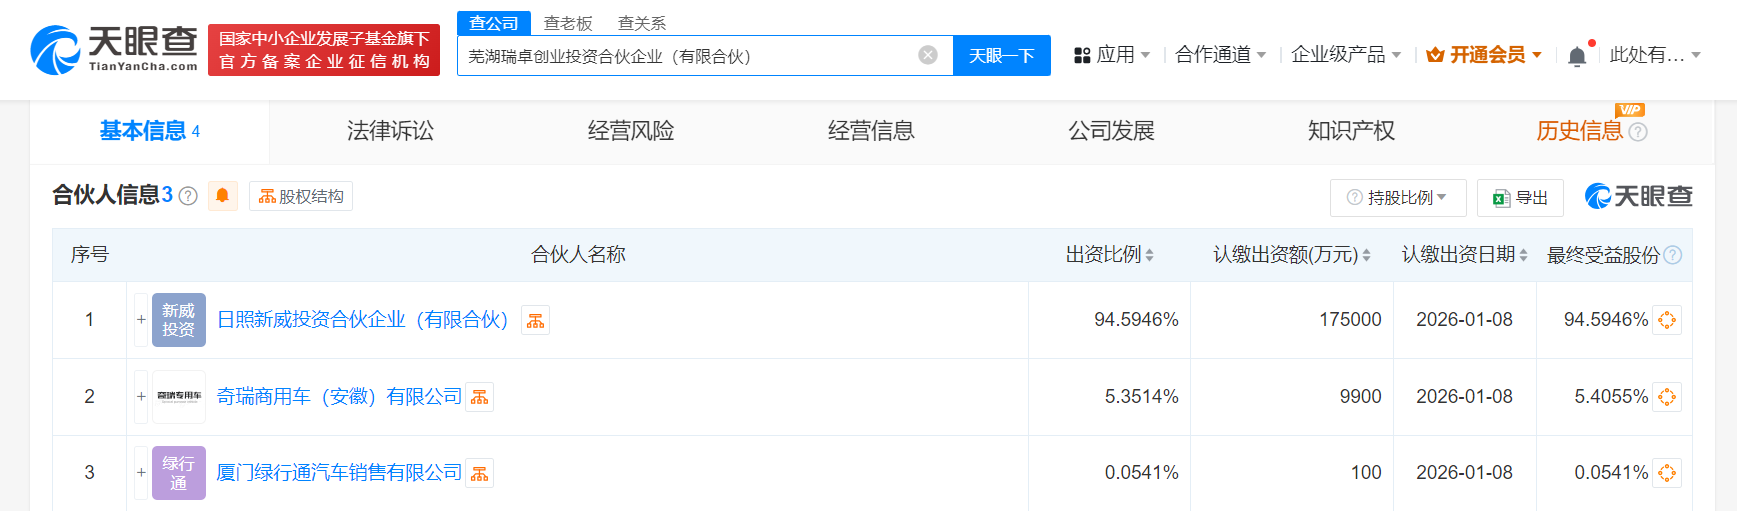
Task: Click the red 国家中小企业发展子基金 banner
Action: [324, 50]
